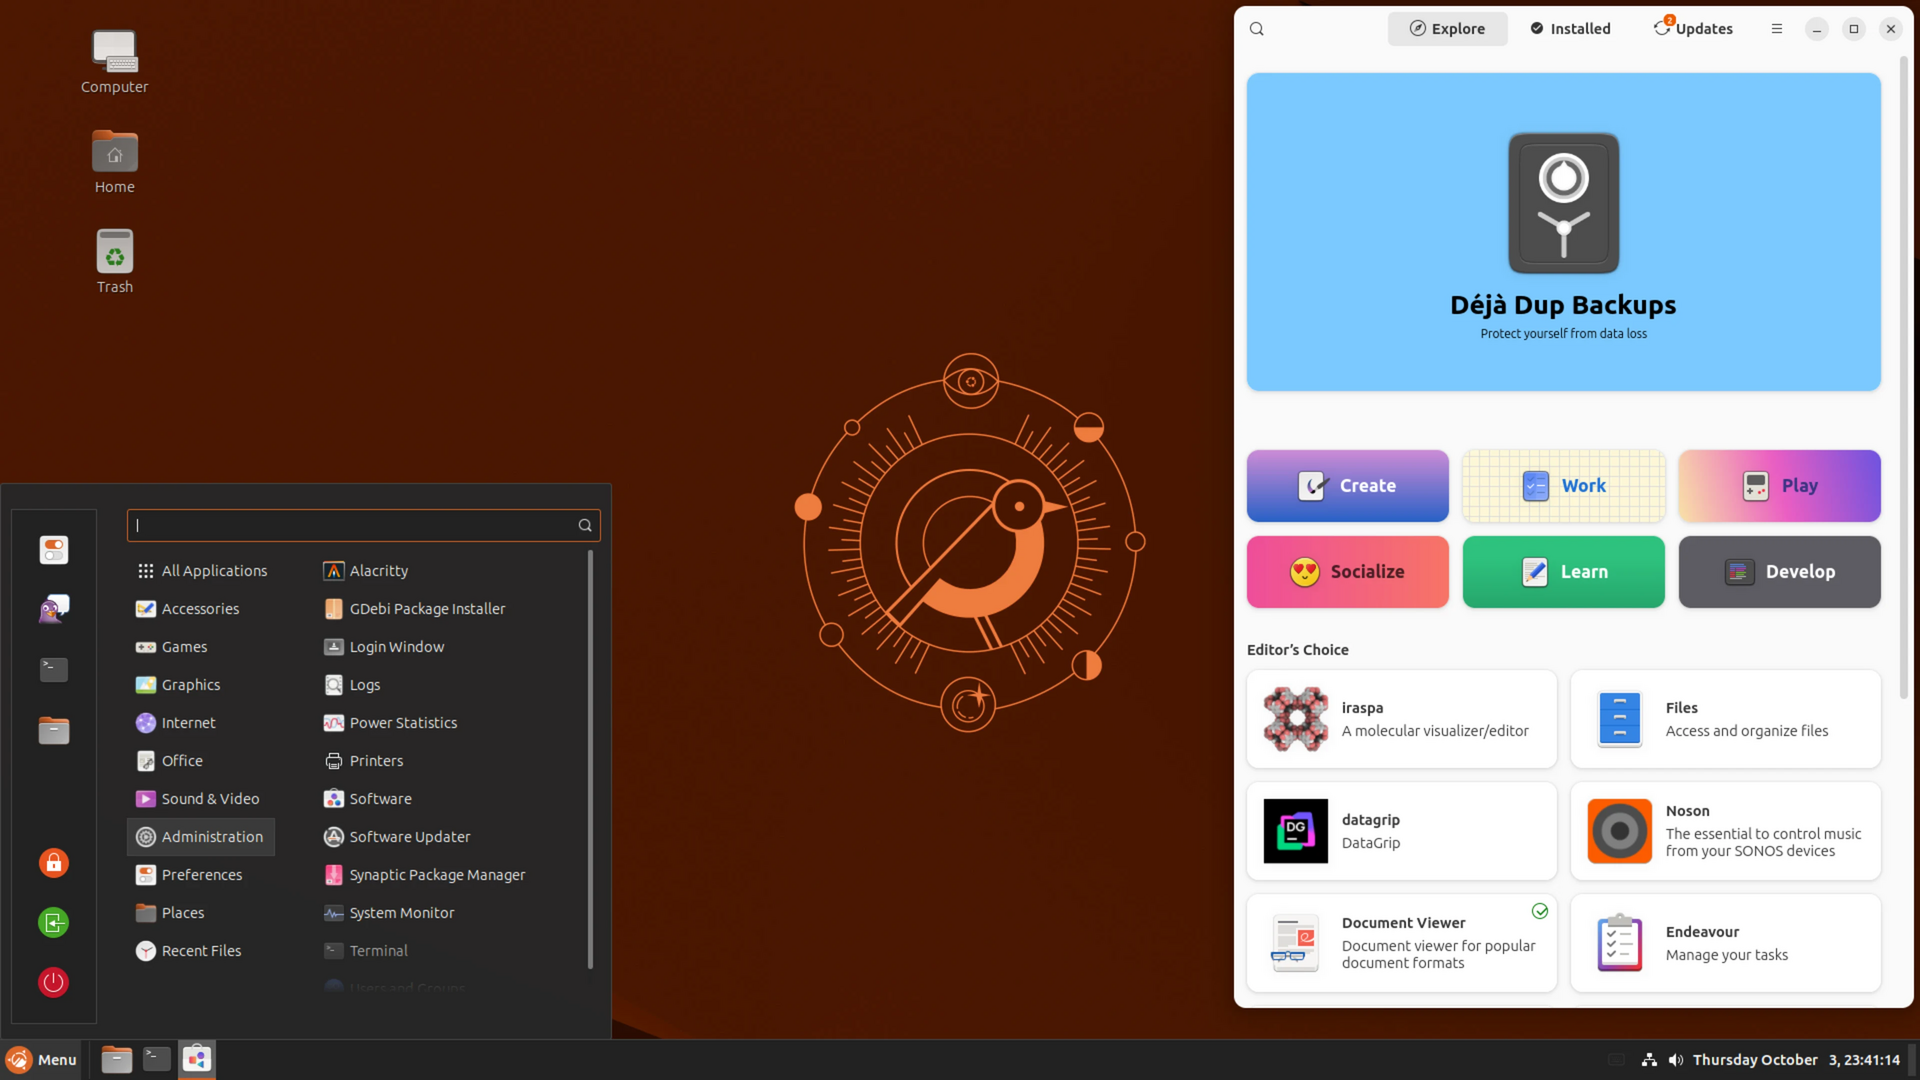Open the Create category button

click(x=1347, y=486)
